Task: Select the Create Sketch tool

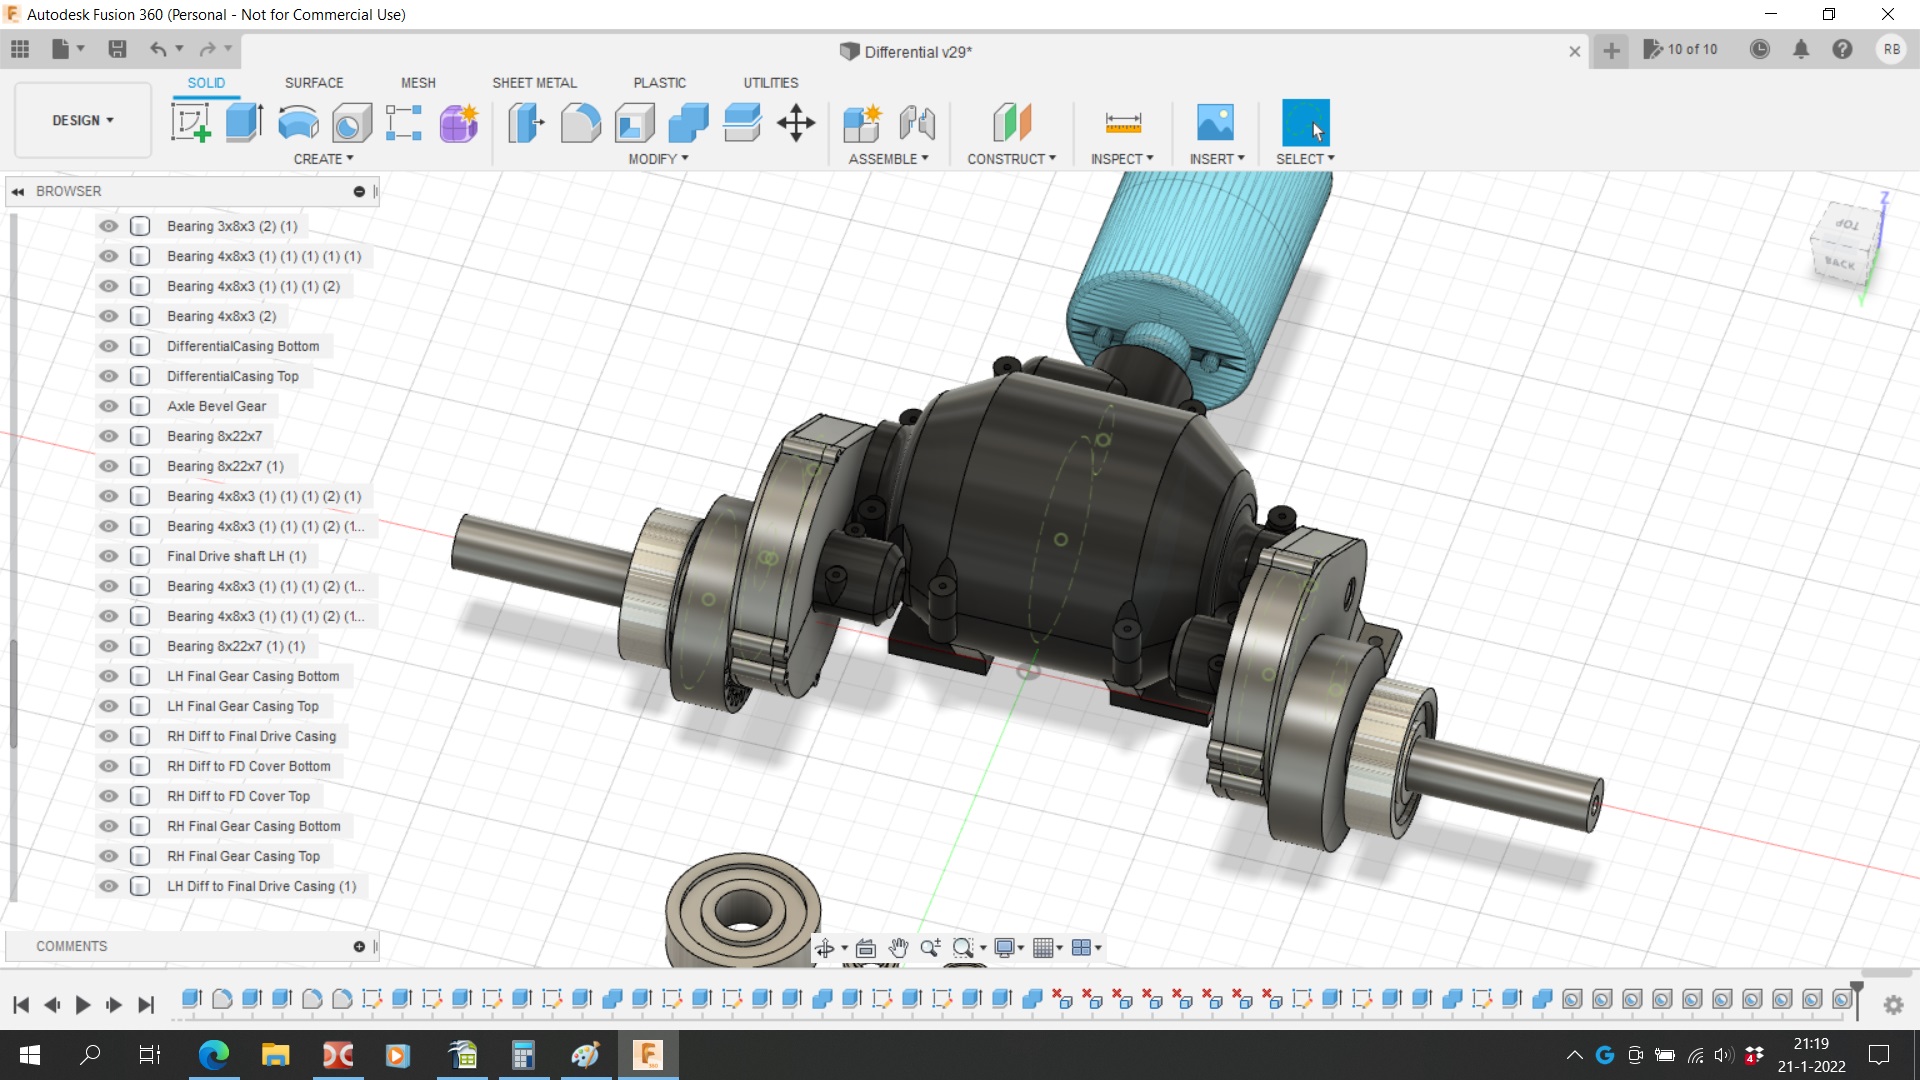Action: tap(190, 123)
